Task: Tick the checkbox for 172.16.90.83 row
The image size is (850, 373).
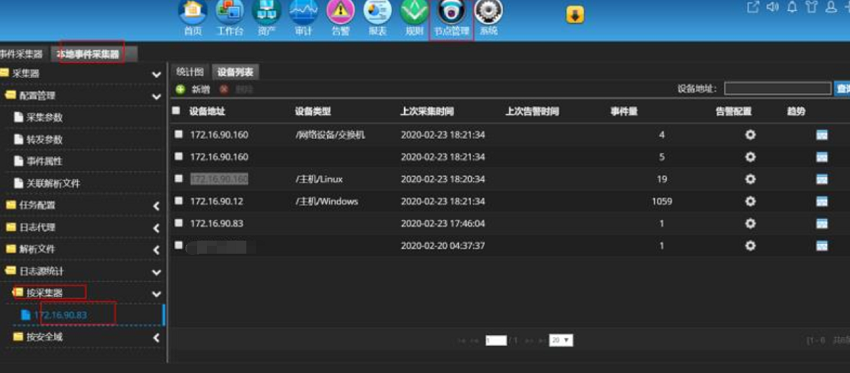Action: [x=178, y=223]
